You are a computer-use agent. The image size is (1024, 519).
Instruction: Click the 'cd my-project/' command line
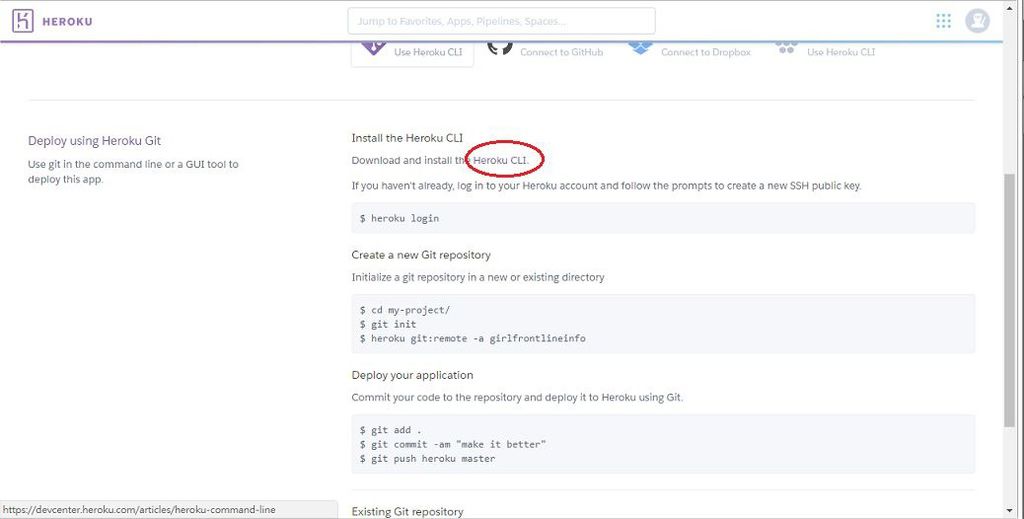[x=404, y=310]
